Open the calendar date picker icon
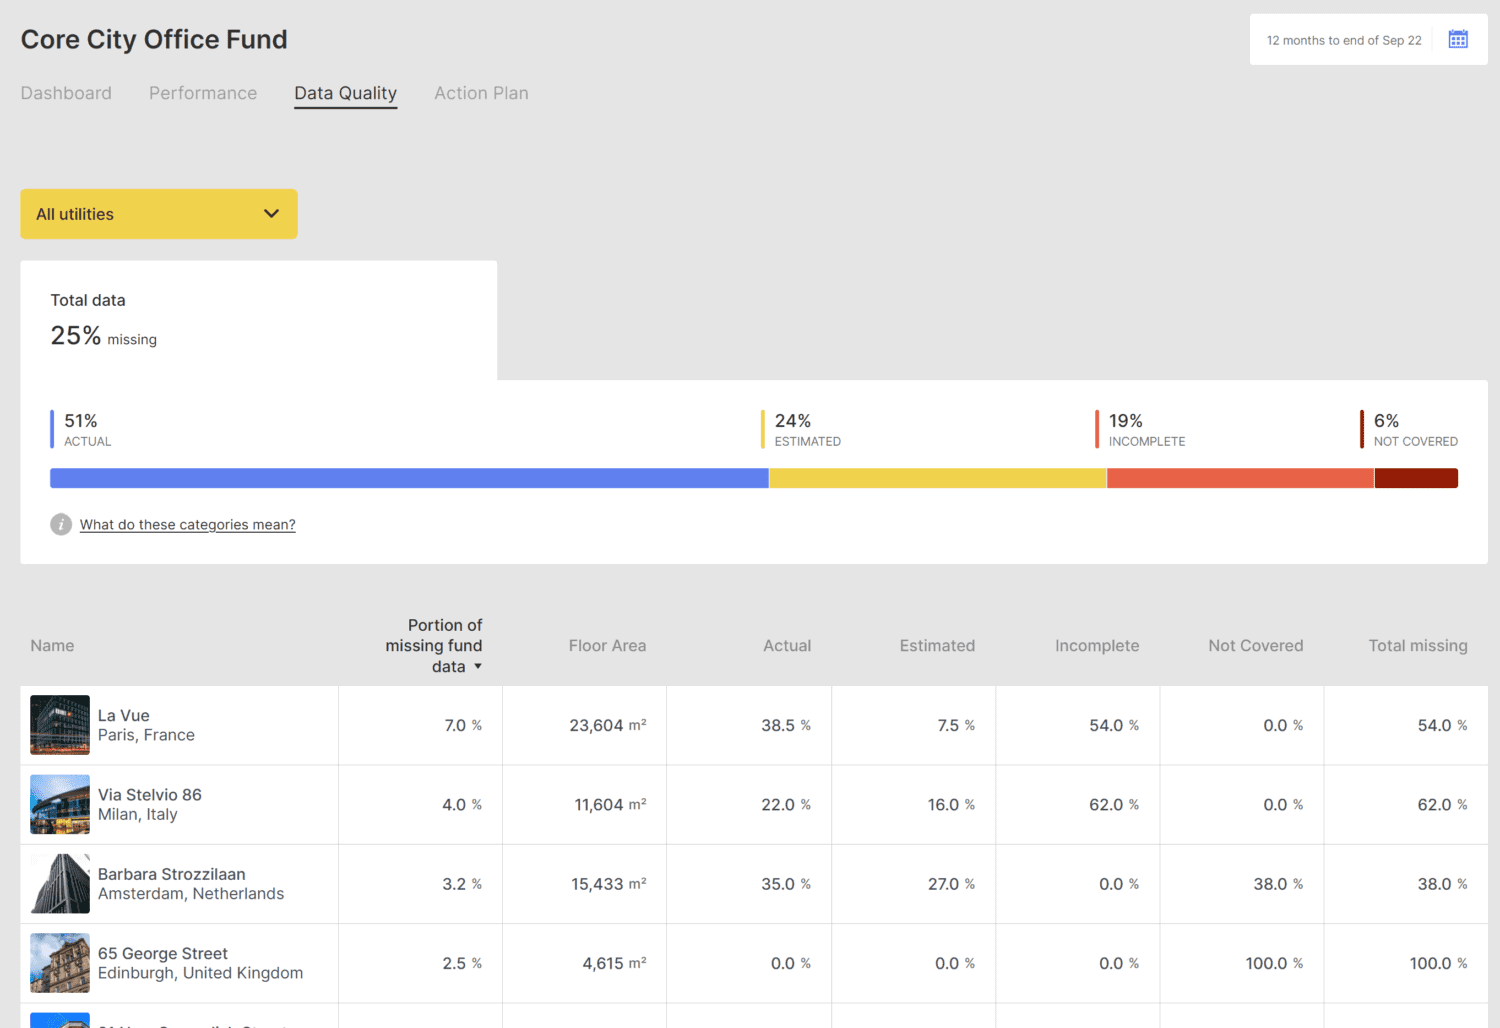 coord(1458,40)
